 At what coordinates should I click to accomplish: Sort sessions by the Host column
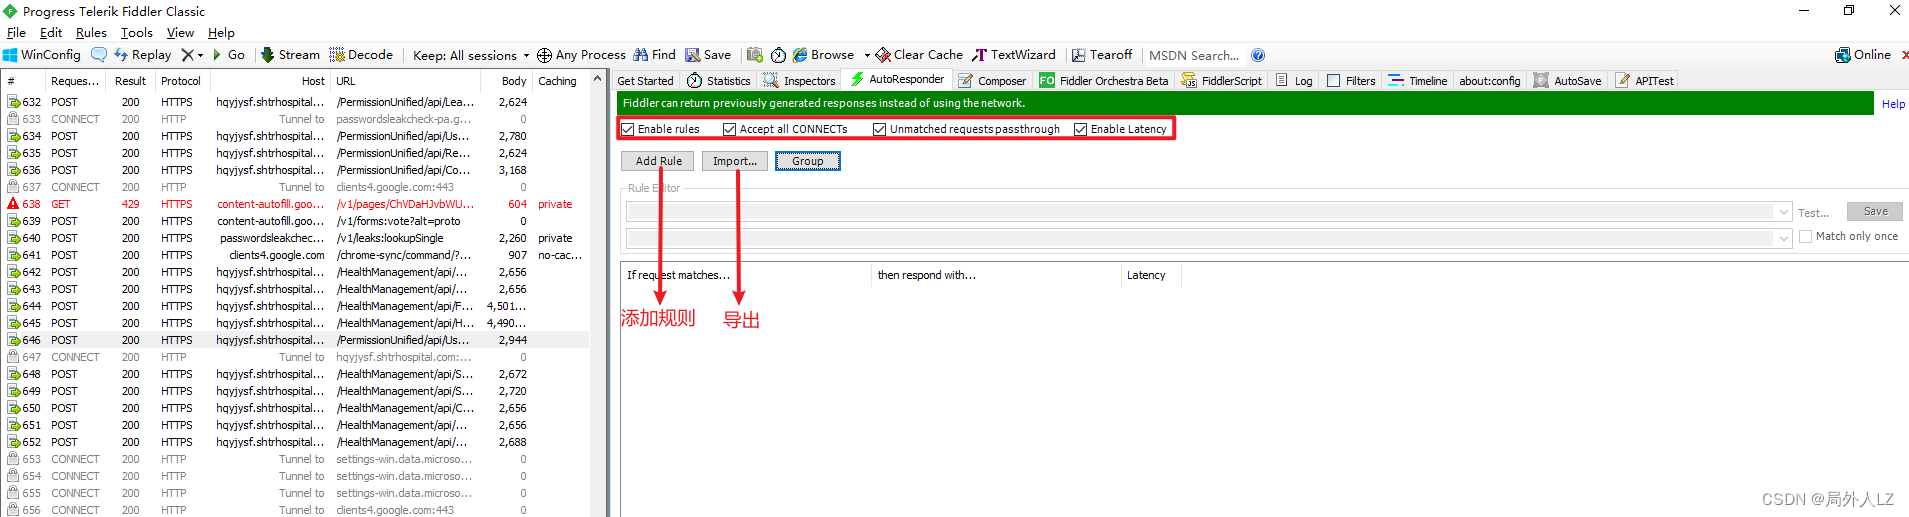tap(269, 81)
